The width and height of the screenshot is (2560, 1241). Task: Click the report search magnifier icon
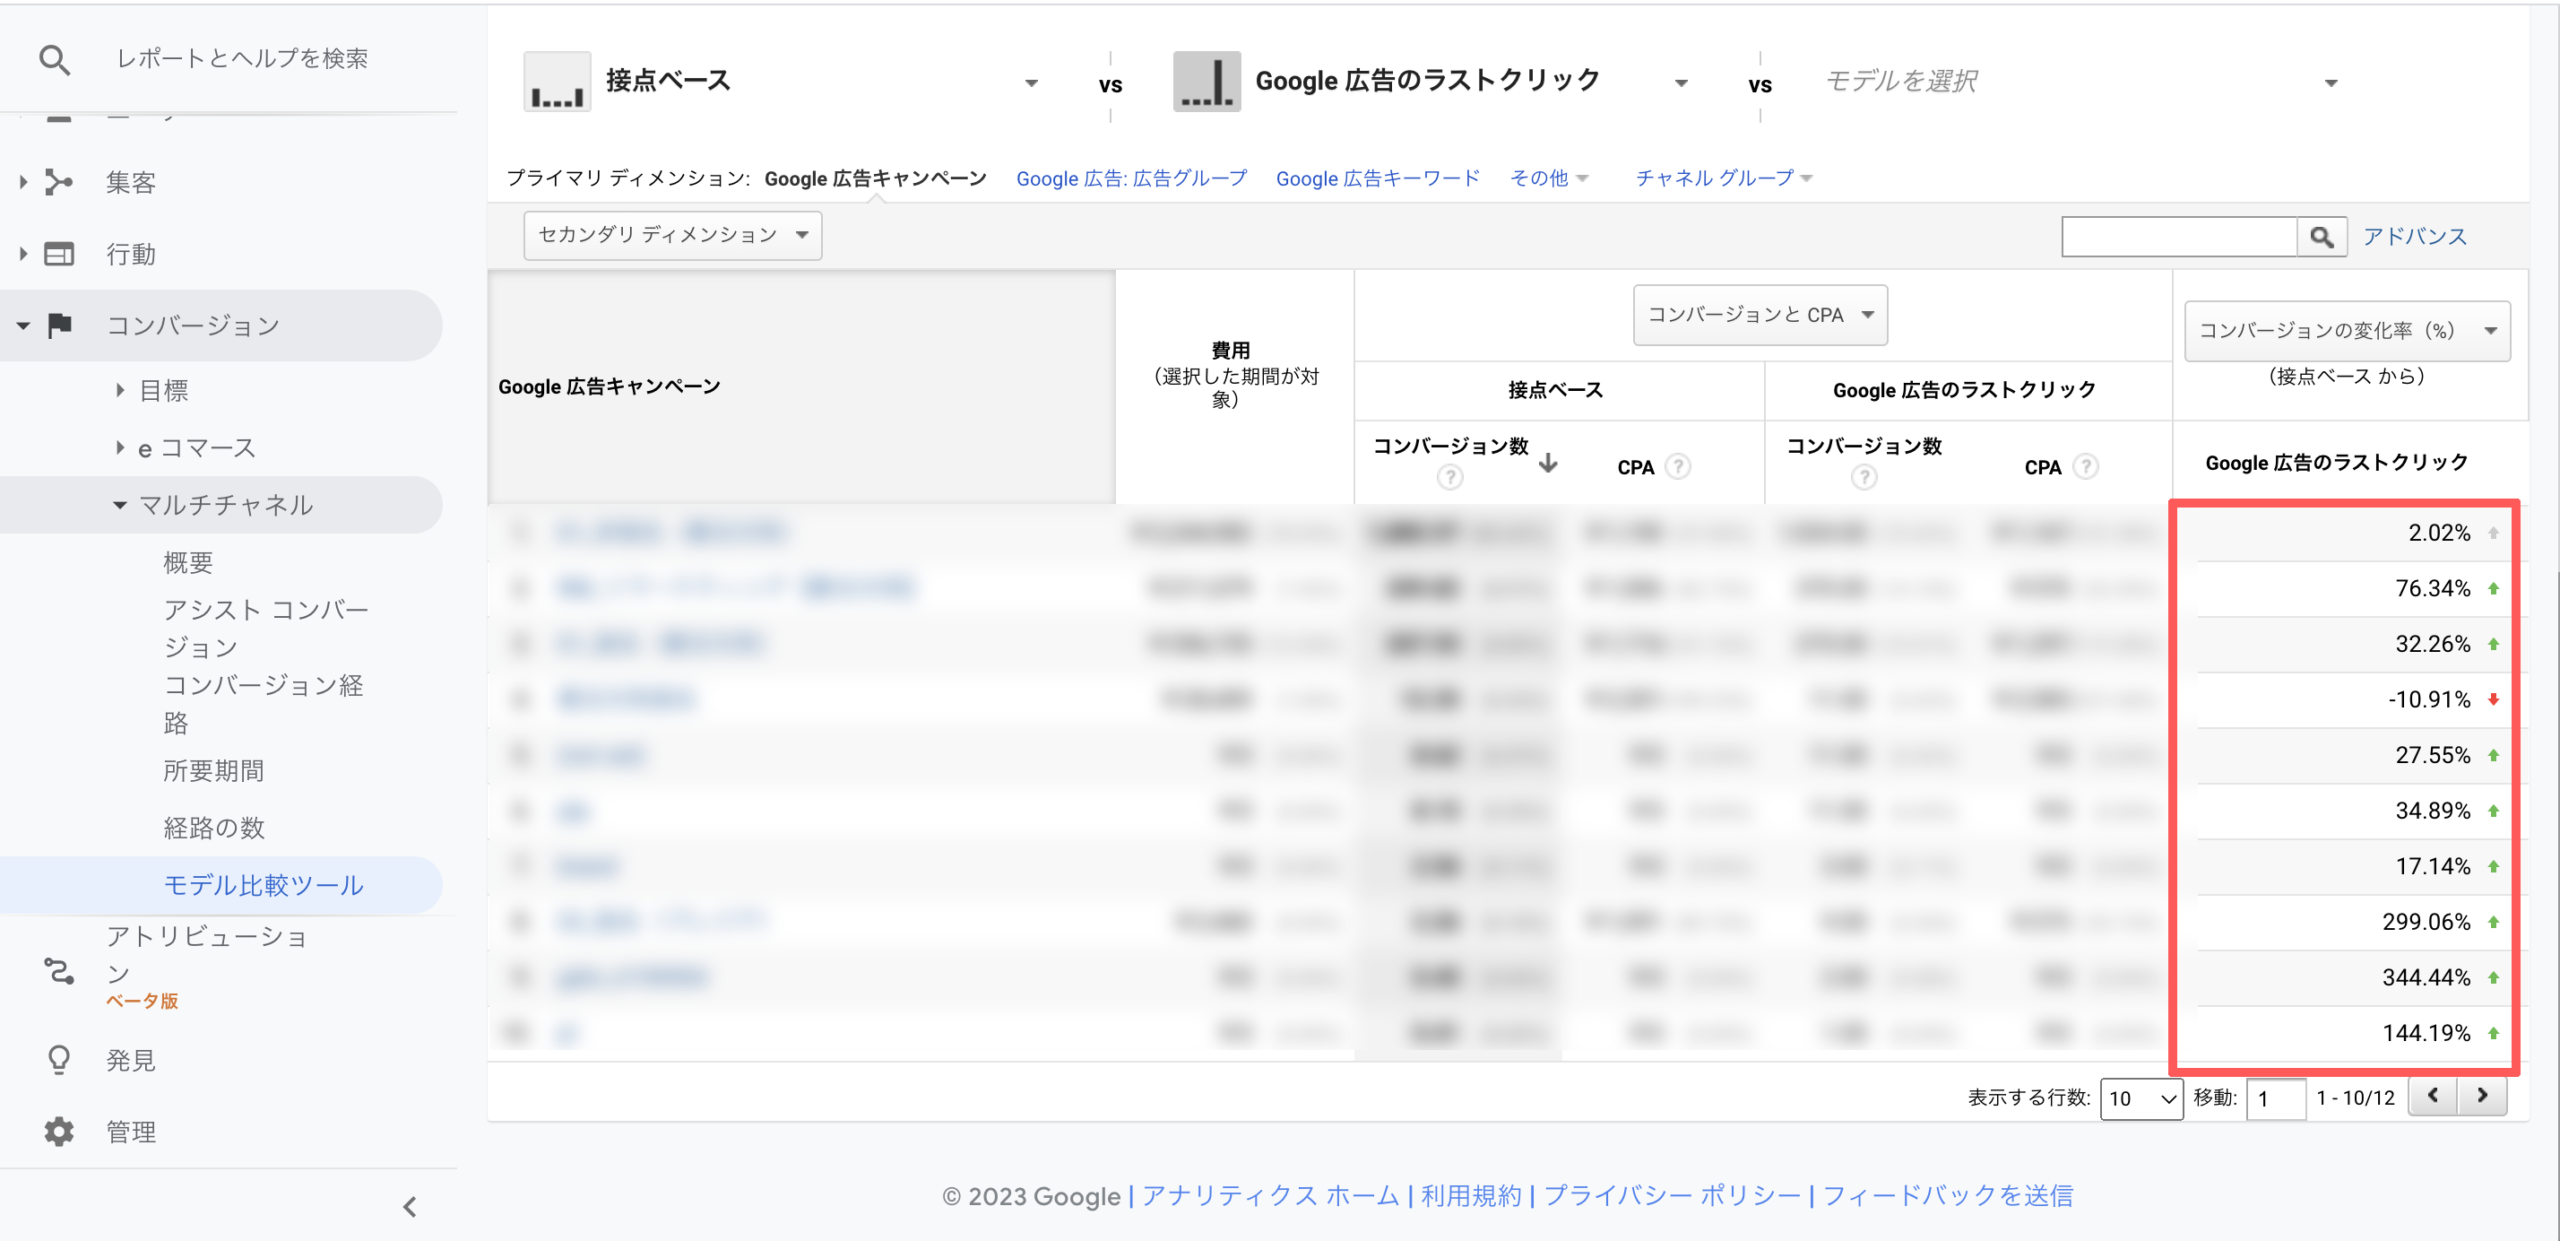click(x=55, y=58)
